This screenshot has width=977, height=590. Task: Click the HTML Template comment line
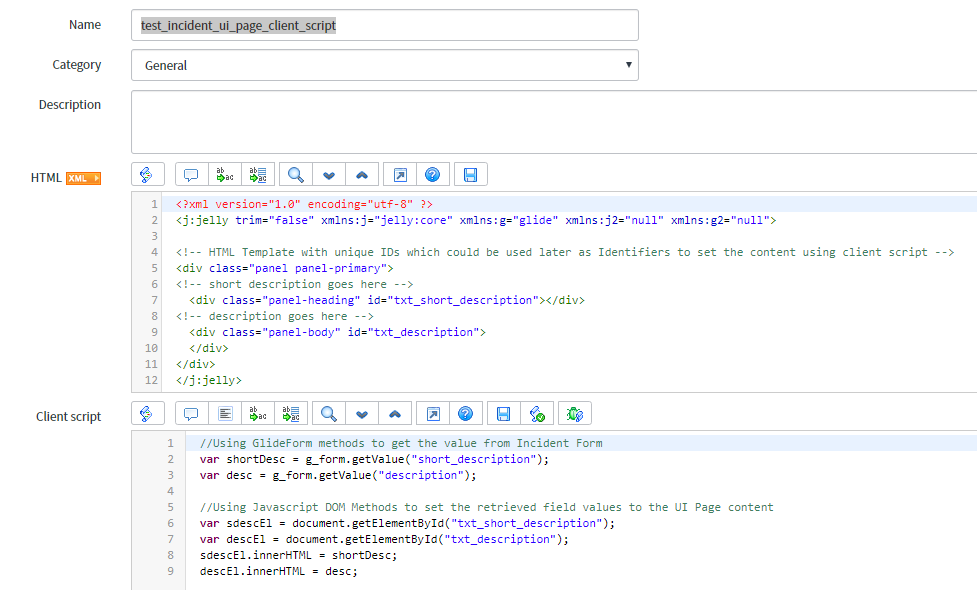pyautogui.click(x=565, y=252)
